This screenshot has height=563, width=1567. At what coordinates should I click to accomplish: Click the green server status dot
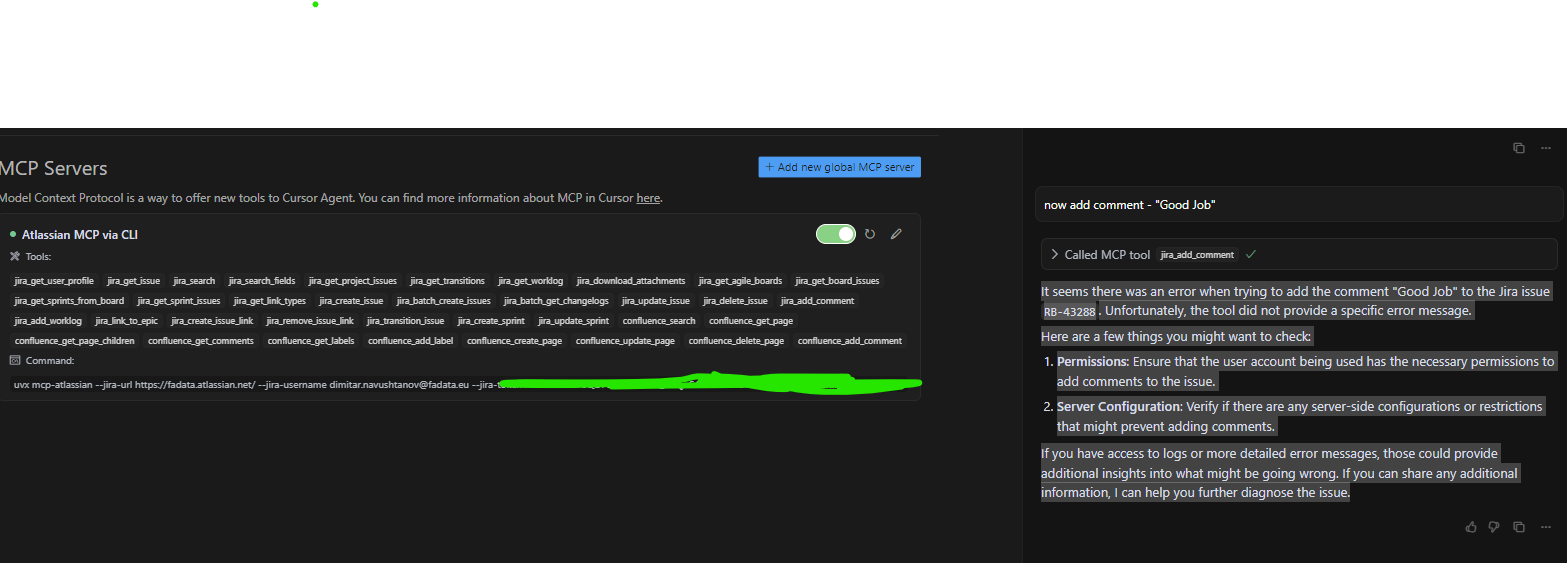[13, 234]
